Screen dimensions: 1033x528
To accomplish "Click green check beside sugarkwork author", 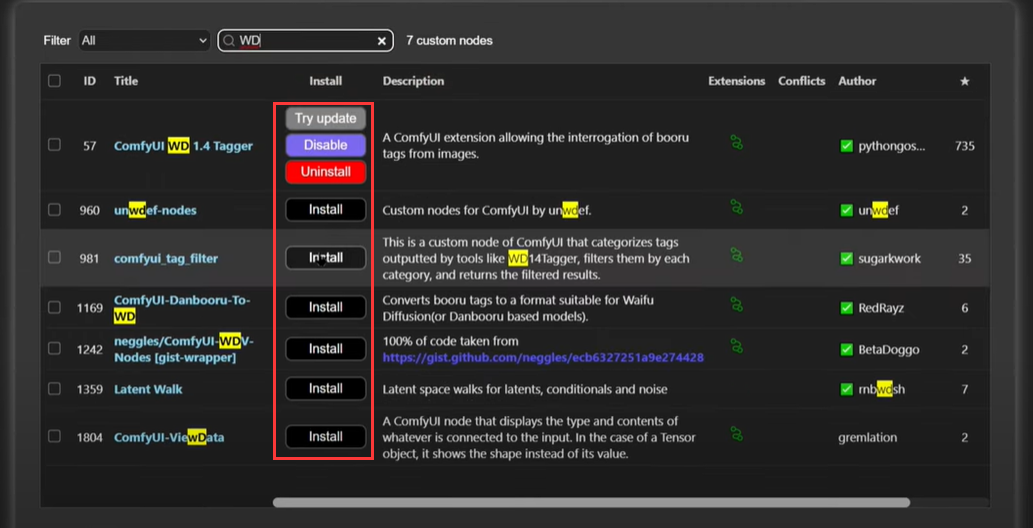I will [847, 258].
